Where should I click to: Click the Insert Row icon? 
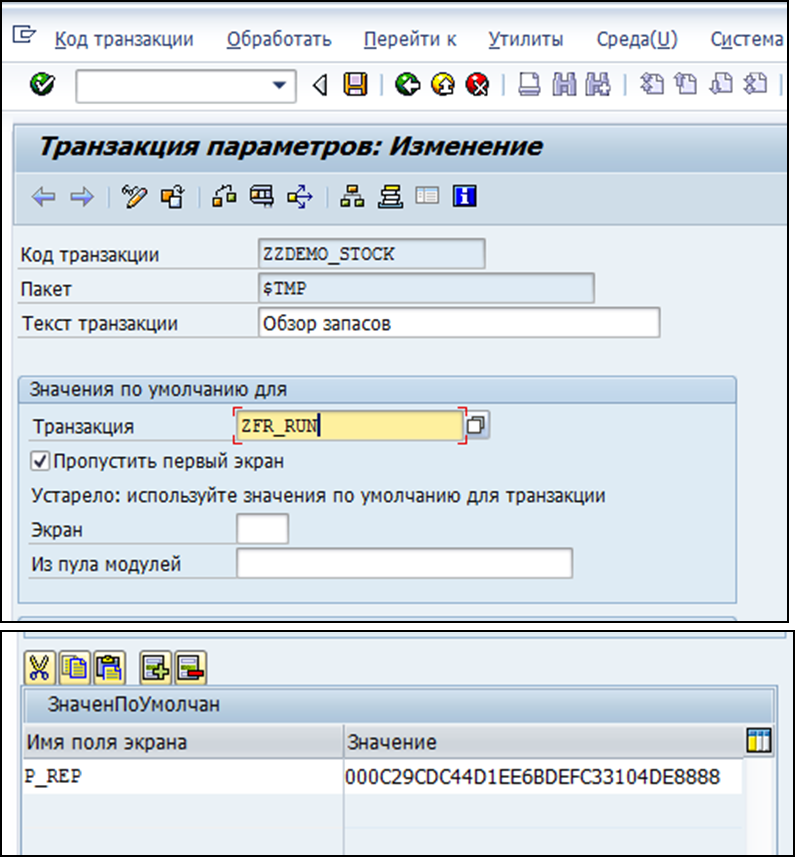click(153, 665)
